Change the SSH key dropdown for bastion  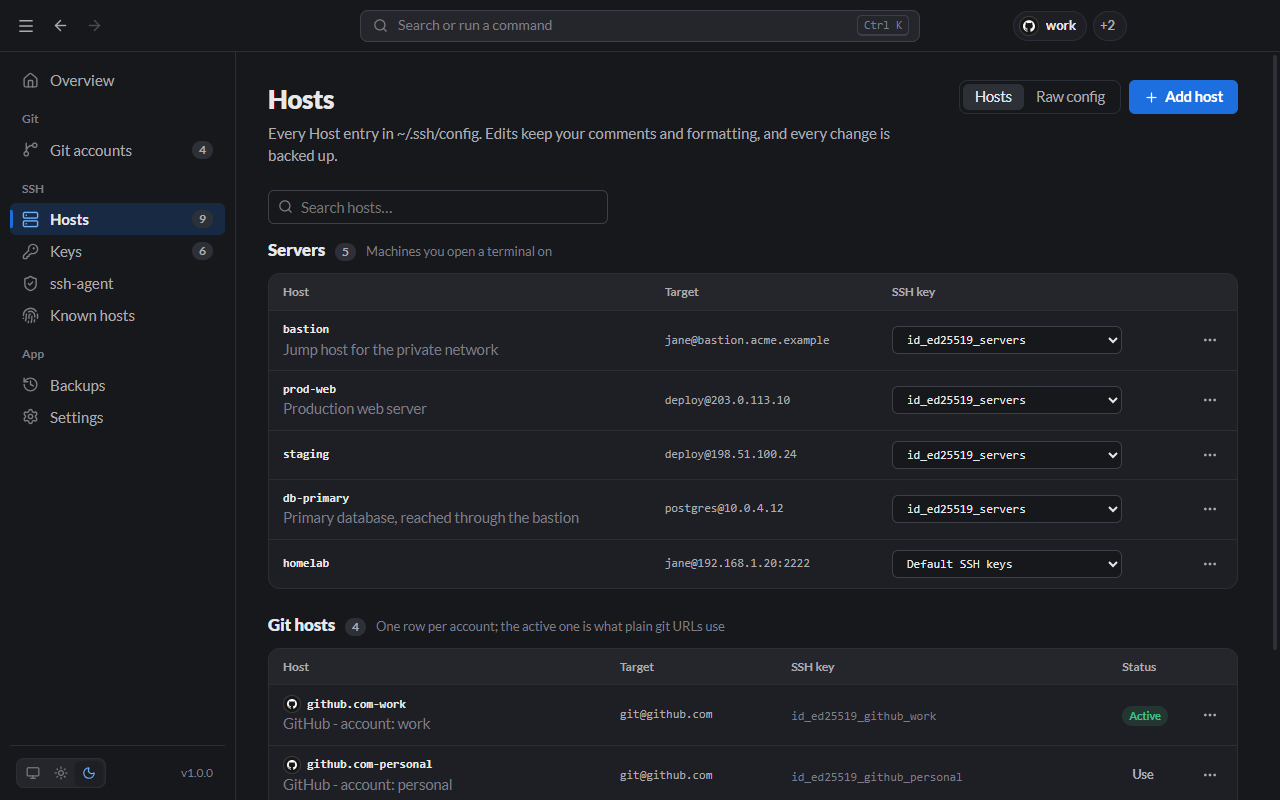click(x=1007, y=340)
